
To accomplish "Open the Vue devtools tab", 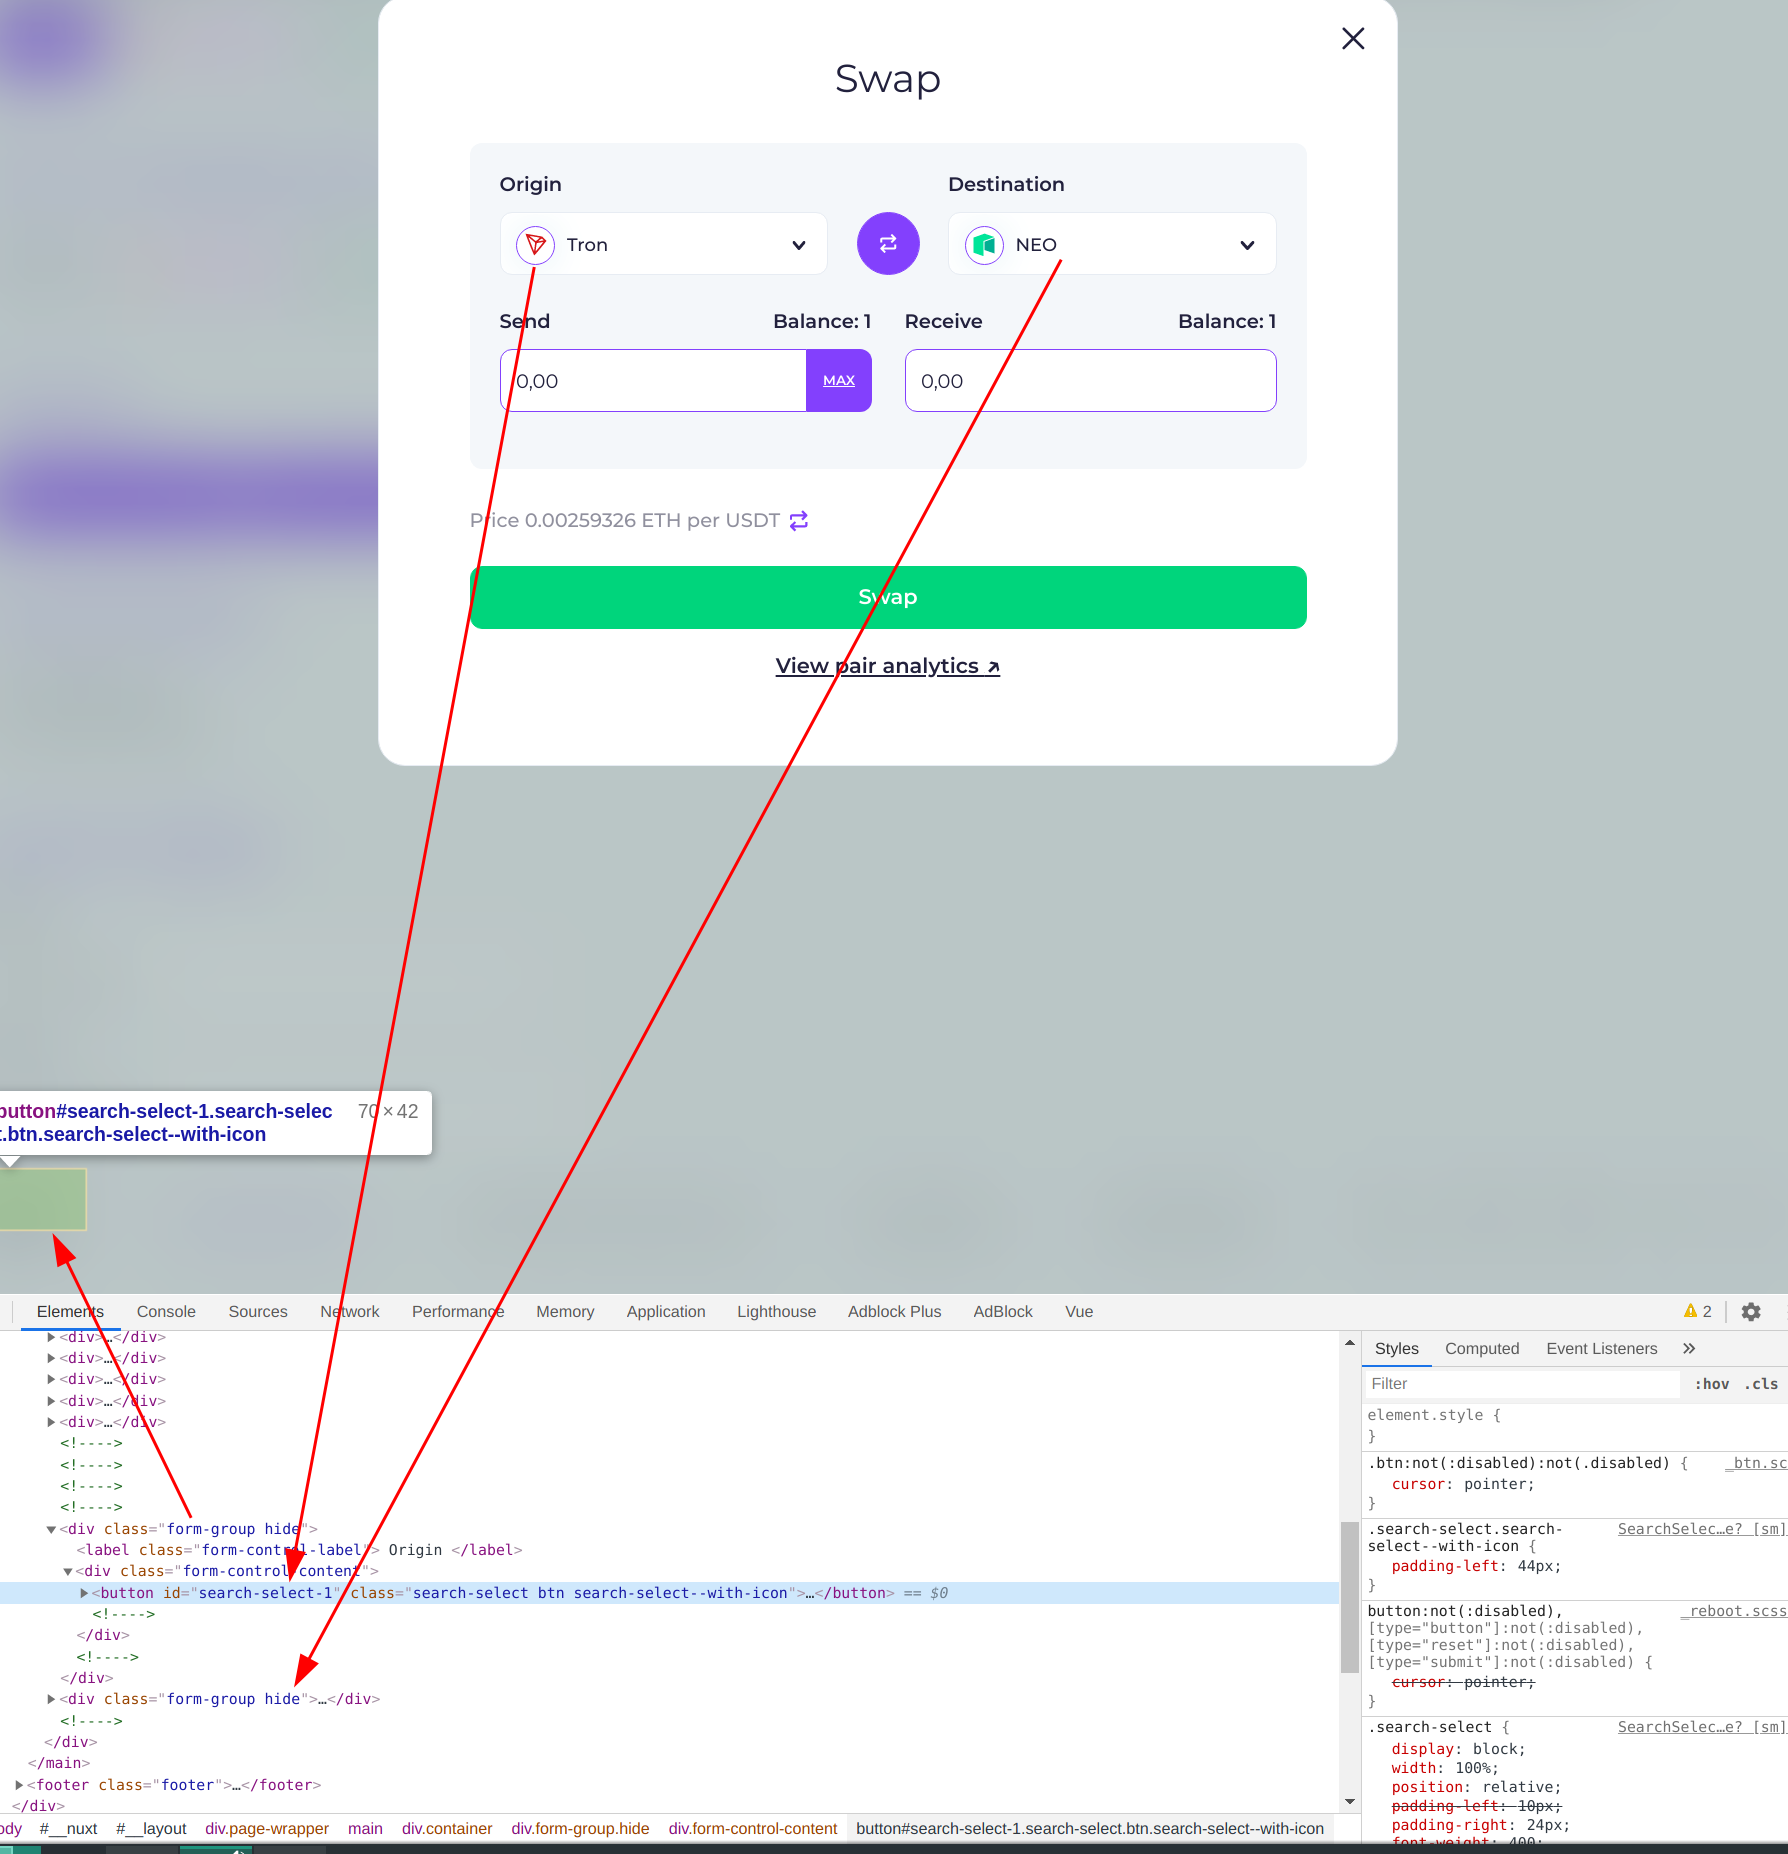I will coord(1079,1312).
